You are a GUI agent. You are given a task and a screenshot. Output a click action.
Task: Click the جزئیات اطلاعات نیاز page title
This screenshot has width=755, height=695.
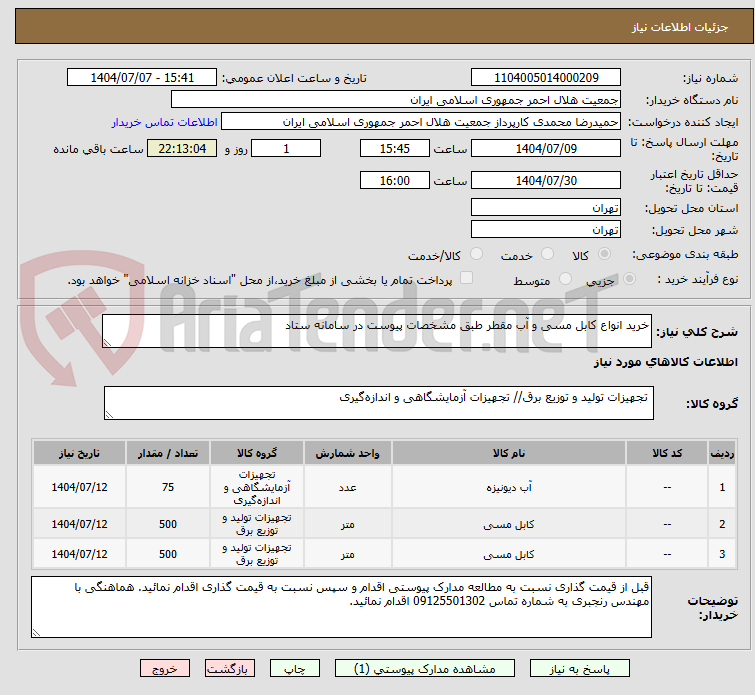point(679,27)
